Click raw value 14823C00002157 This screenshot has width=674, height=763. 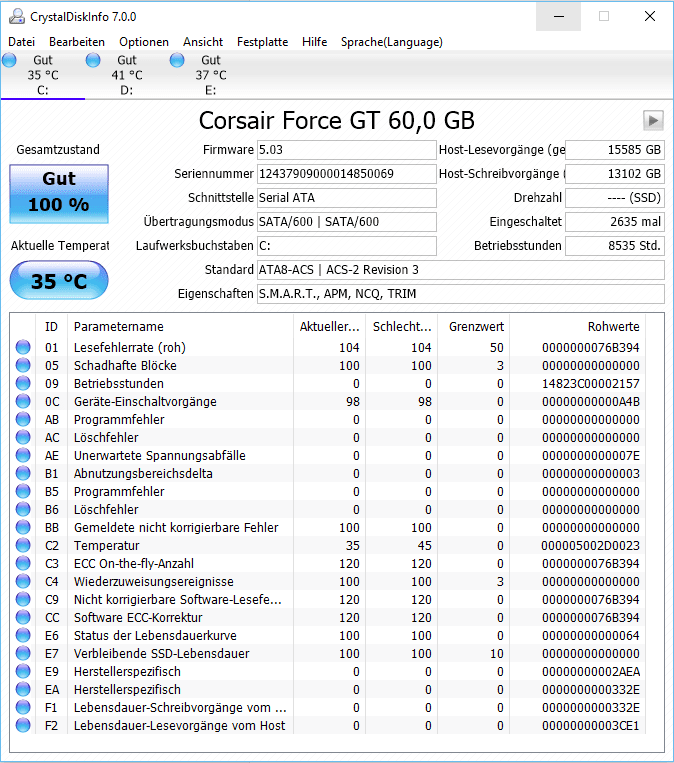tap(591, 383)
